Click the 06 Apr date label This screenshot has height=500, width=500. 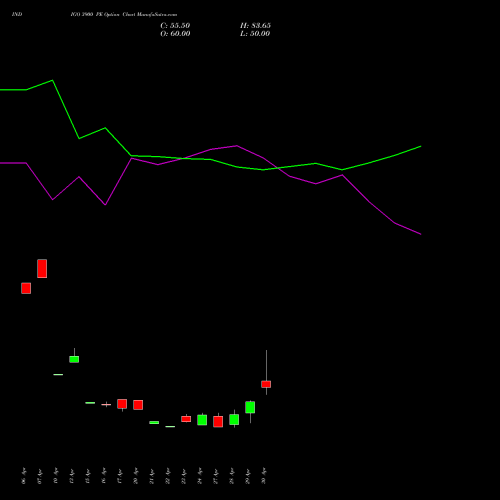click(23, 476)
